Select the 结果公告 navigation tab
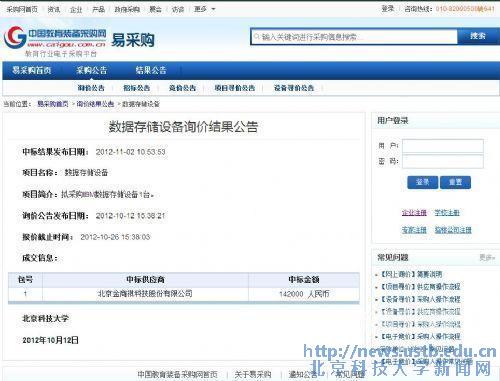 [x=151, y=70]
